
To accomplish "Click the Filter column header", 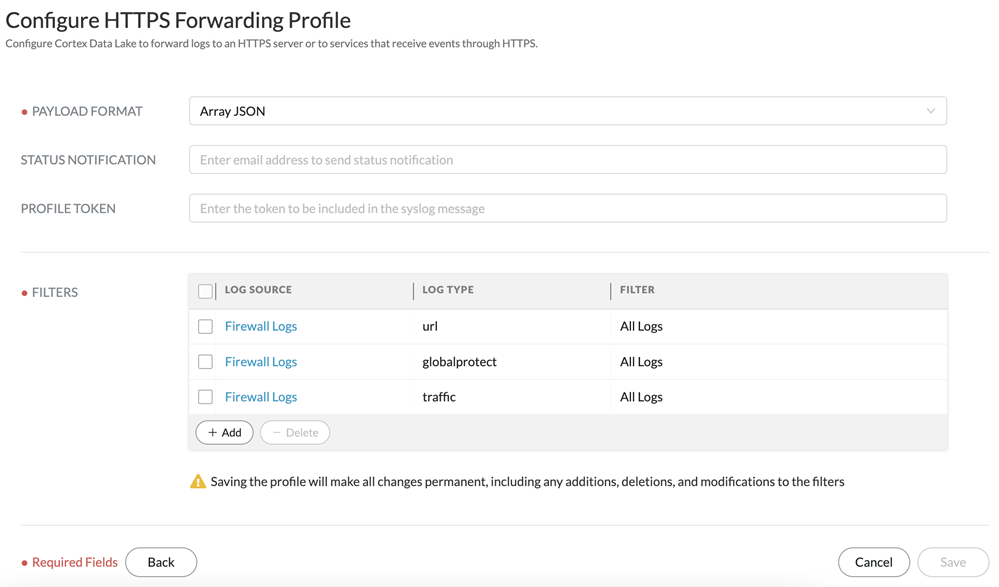I will click(637, 290).
